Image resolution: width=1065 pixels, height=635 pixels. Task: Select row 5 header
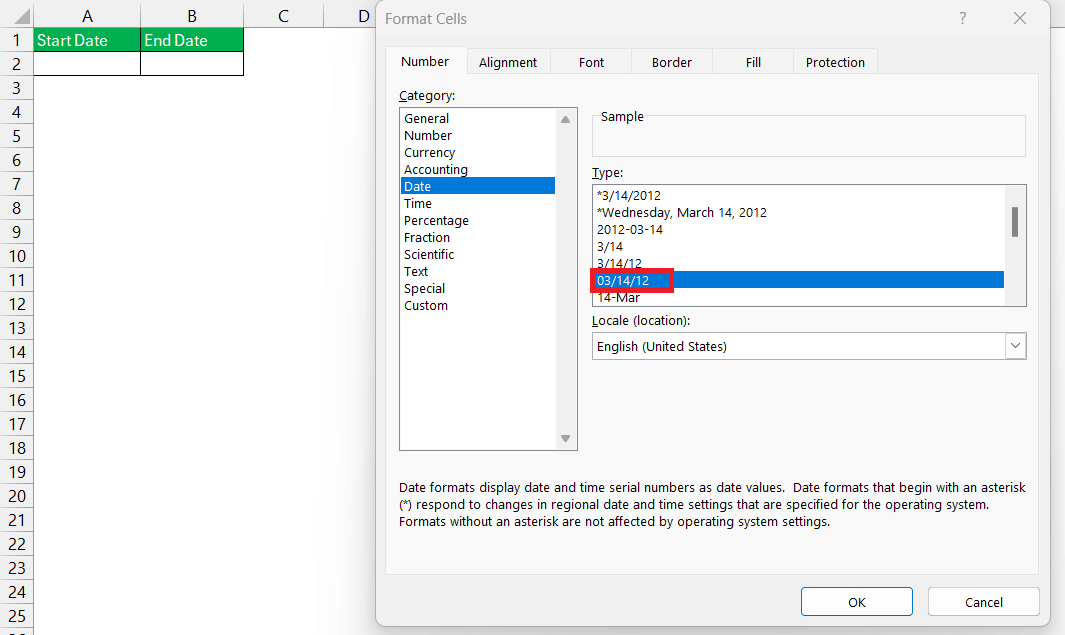pos(16,136)
